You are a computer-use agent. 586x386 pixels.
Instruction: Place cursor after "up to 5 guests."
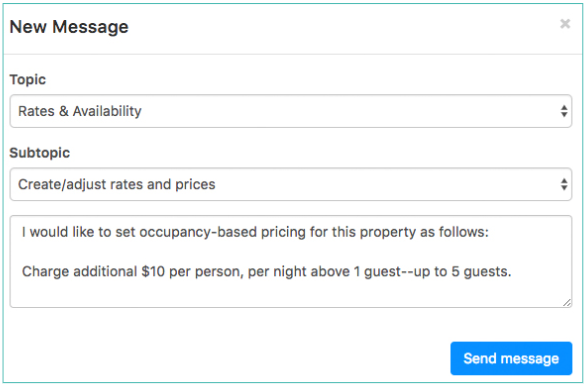pos(512,272)
